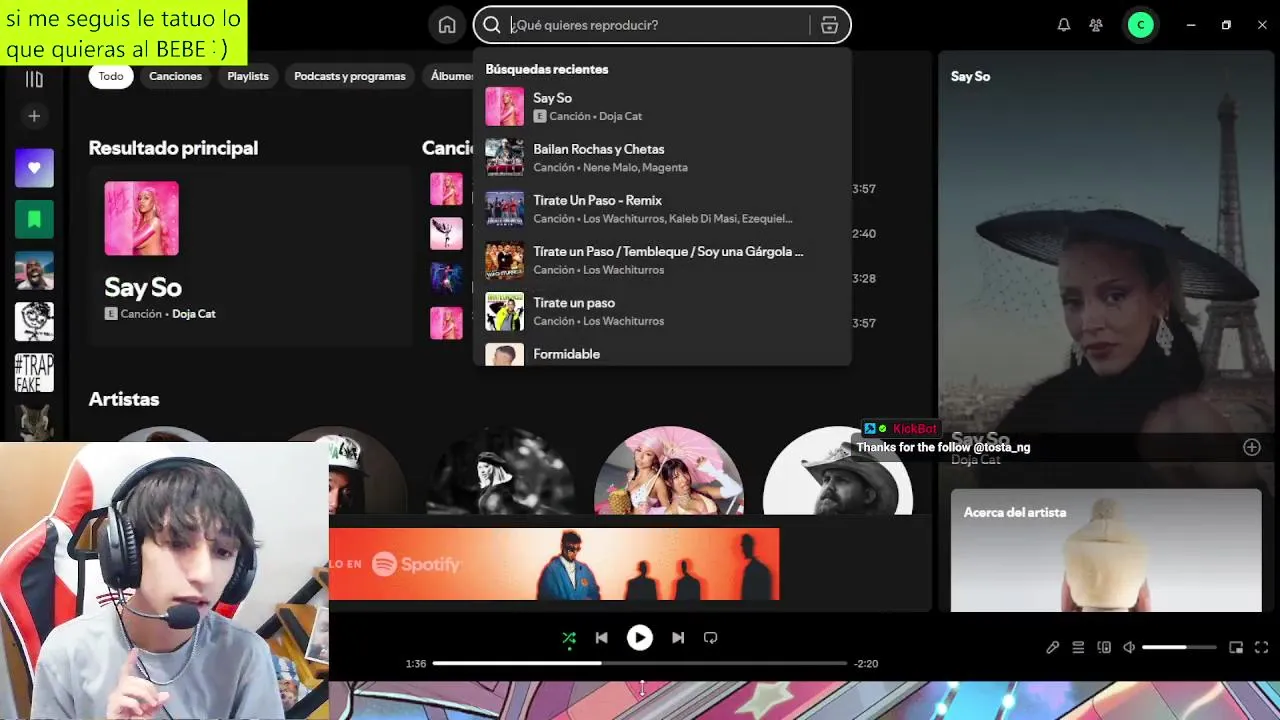Minimize the Spotify window
The image size is (1280, 720).
click(1191, 25)
